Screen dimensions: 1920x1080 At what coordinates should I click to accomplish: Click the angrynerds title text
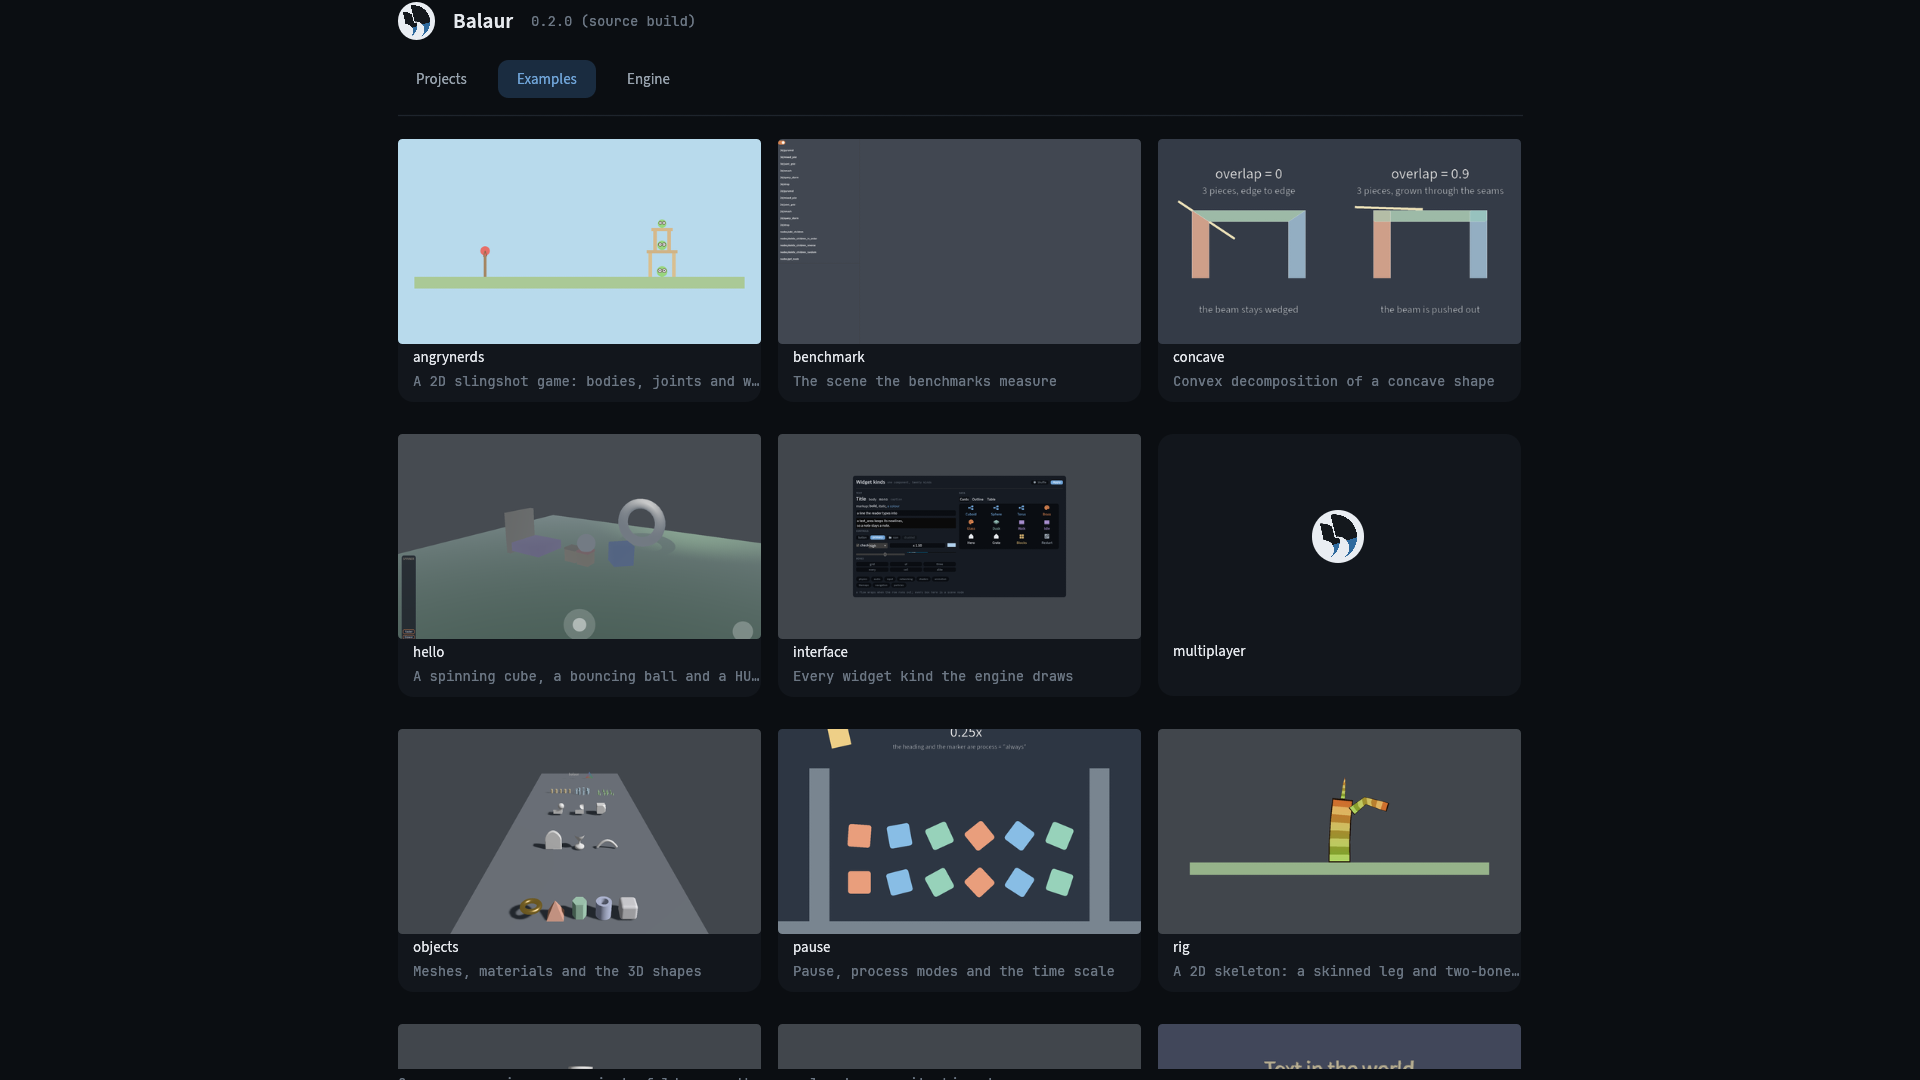[448, 357]
